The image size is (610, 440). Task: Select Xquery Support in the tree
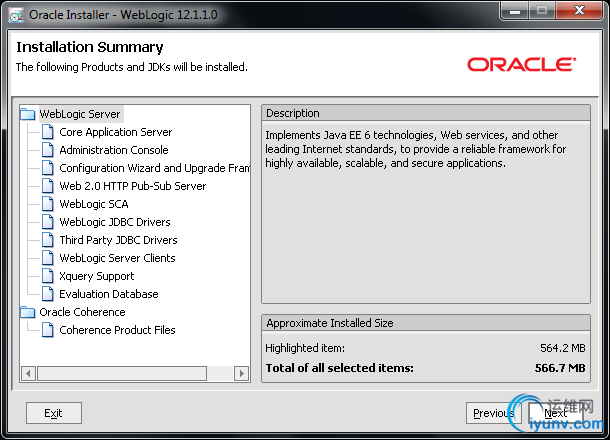[96, 276]
